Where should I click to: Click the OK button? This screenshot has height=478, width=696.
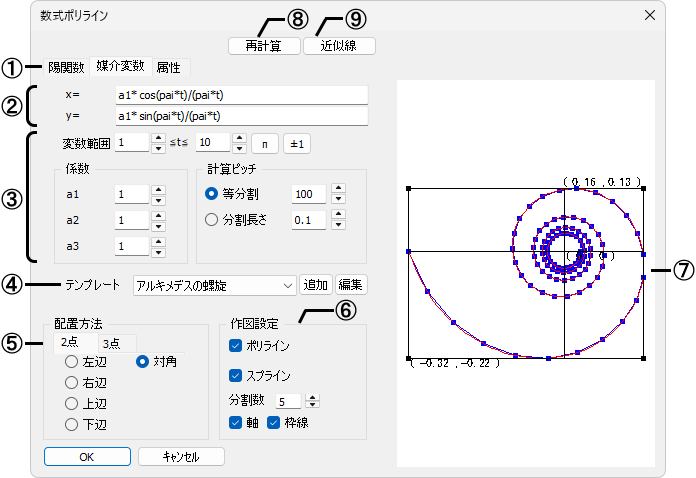pos(87,457)
